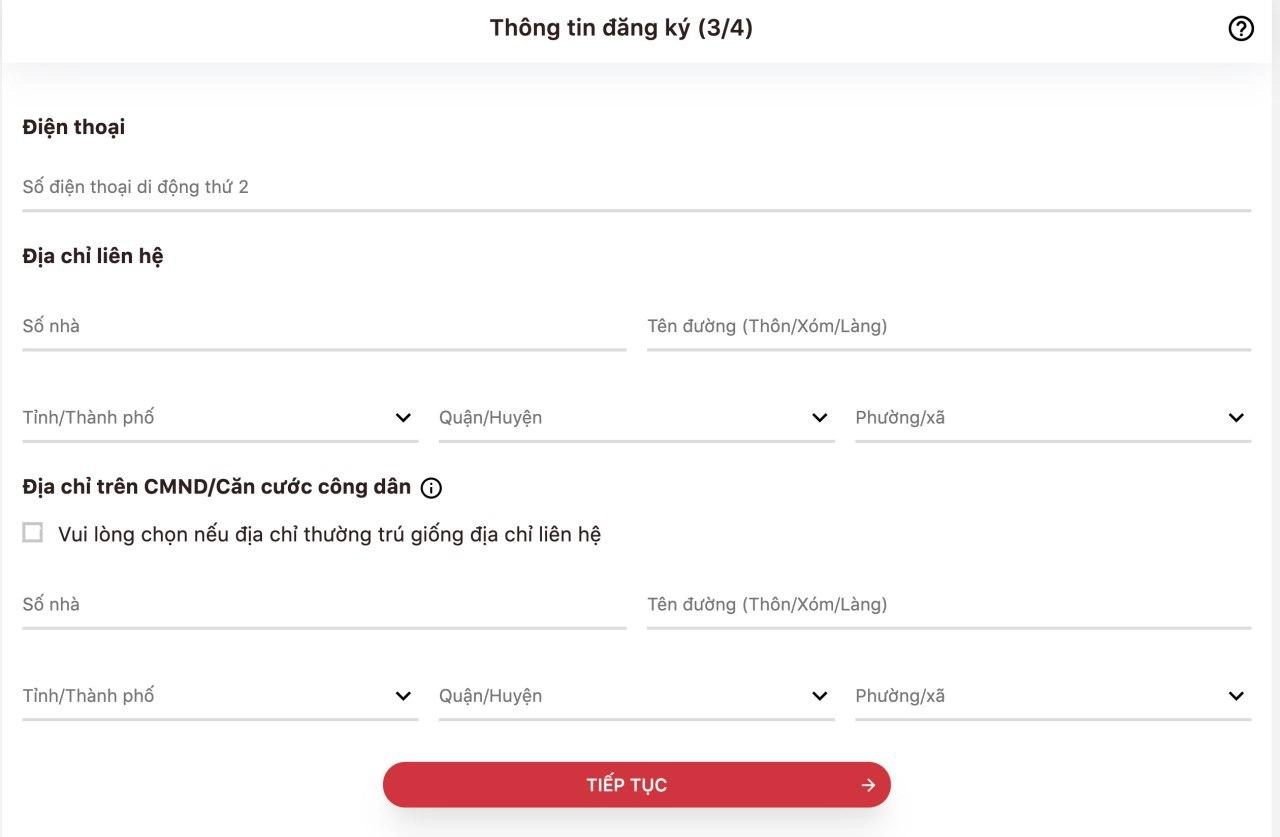
Task: Click chevron of ID address Quận/Huyện
Action: click(820, 696)
